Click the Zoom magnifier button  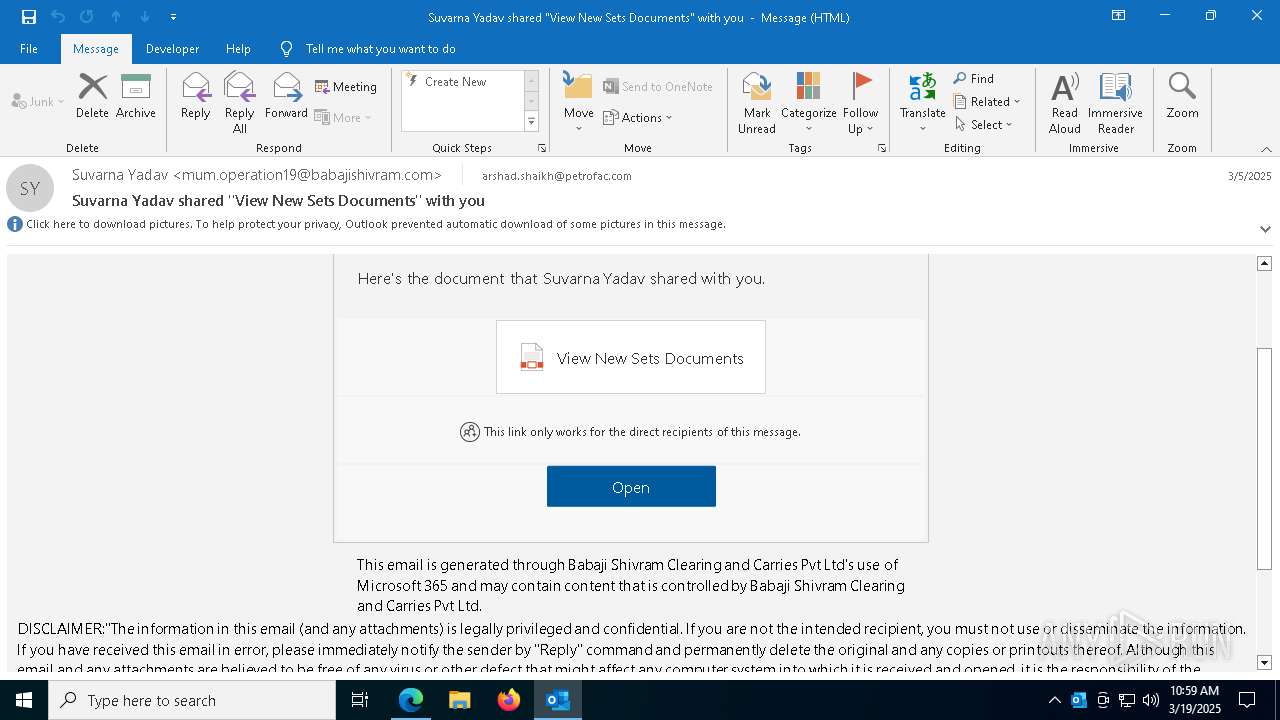(1182, 96)
